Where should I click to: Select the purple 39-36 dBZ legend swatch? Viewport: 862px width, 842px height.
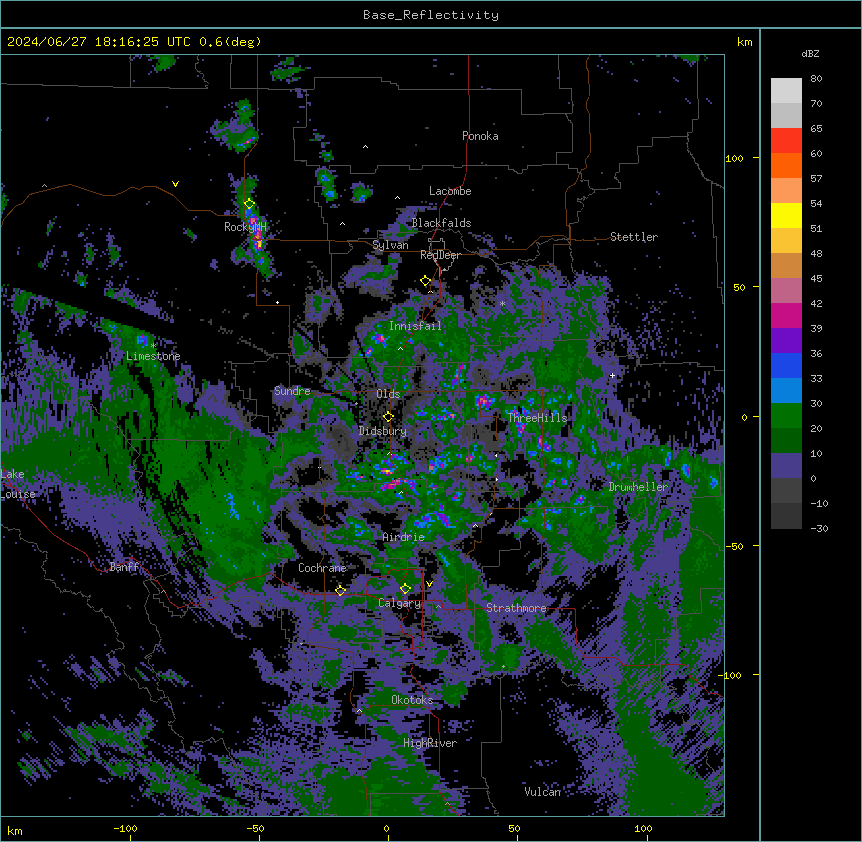pos(786,341)
